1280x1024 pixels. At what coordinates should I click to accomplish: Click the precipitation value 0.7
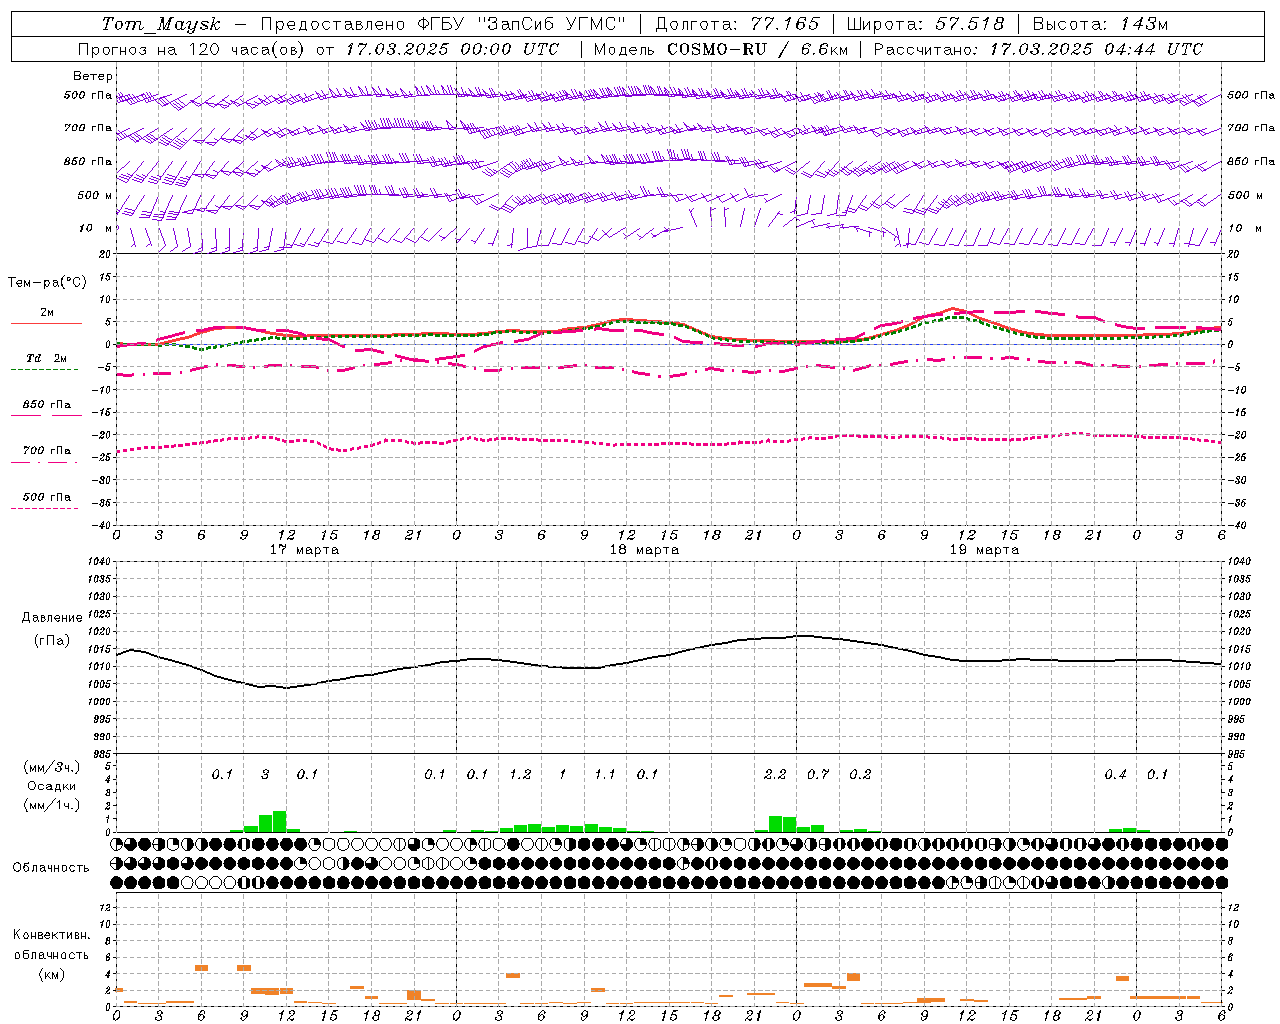(x=818, y=774)
